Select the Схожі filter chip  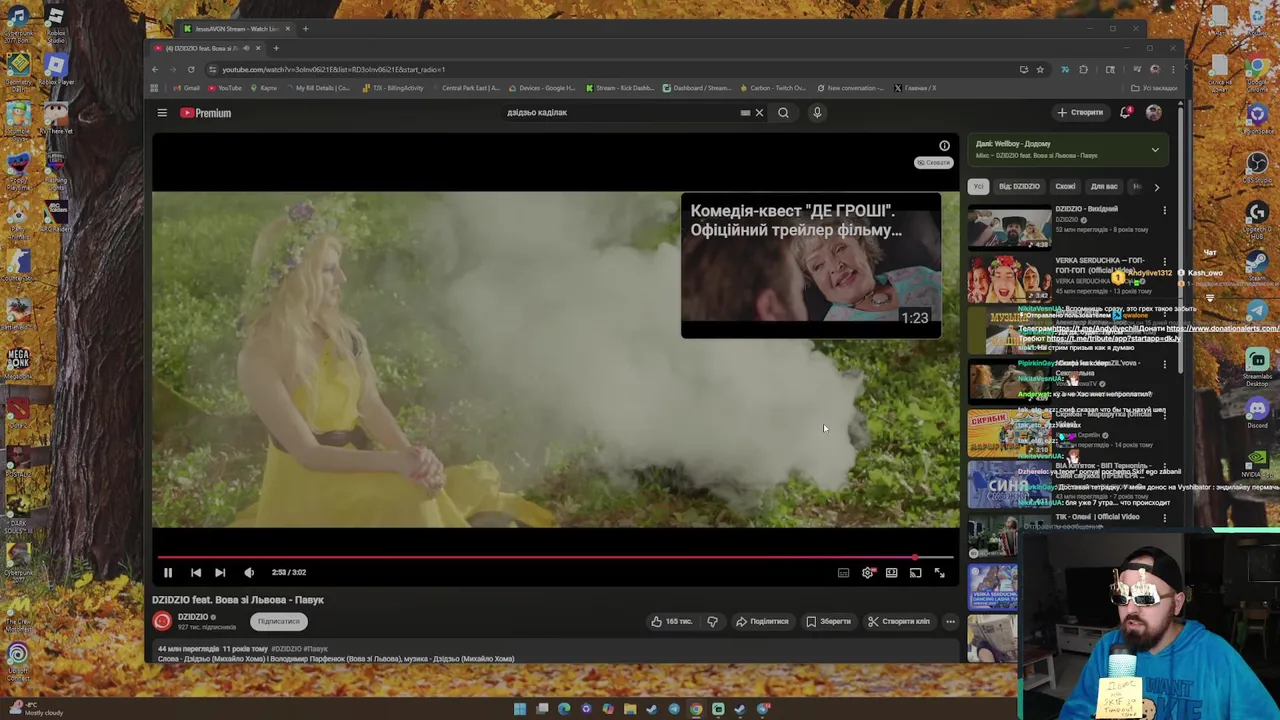(1065, 186)
